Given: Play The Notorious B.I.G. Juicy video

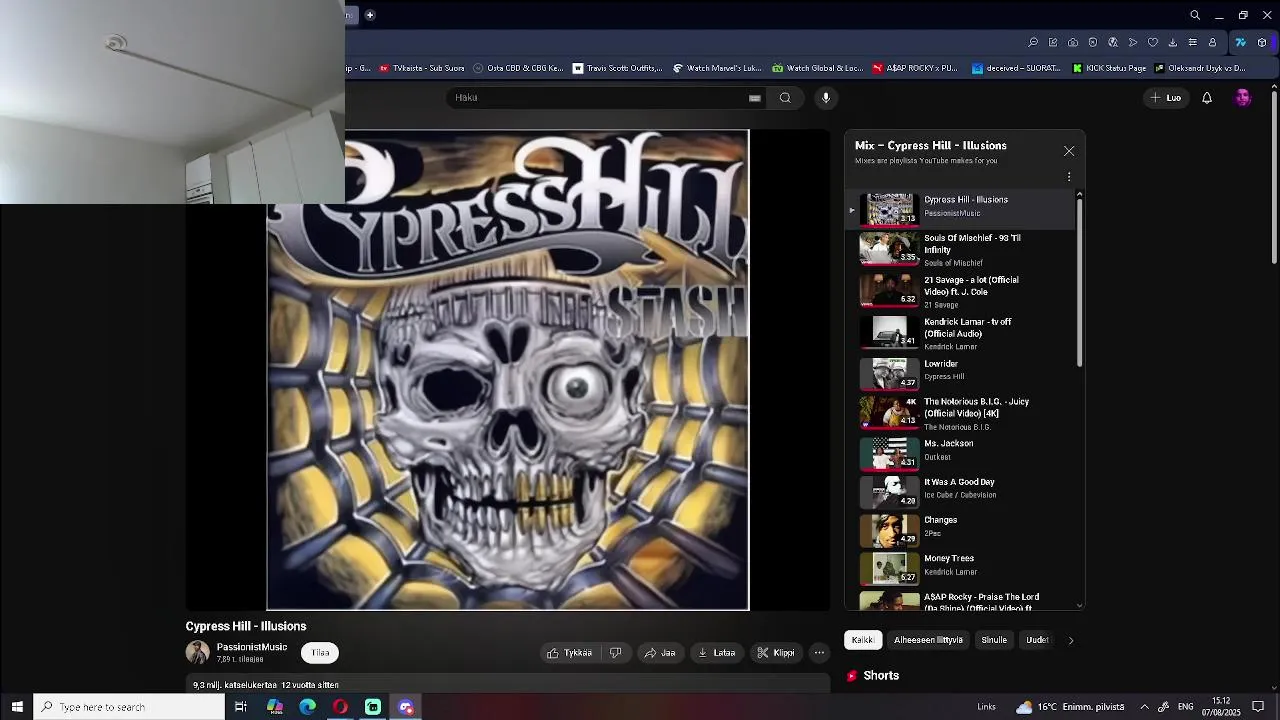Looking at the screenshot, I should (960, 413).
